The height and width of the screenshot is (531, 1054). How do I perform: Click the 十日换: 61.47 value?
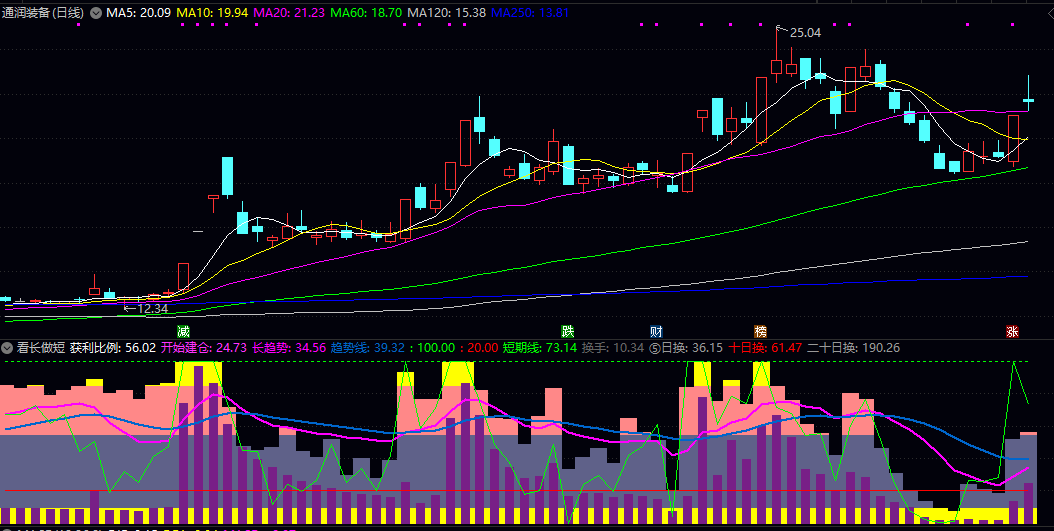765,348
